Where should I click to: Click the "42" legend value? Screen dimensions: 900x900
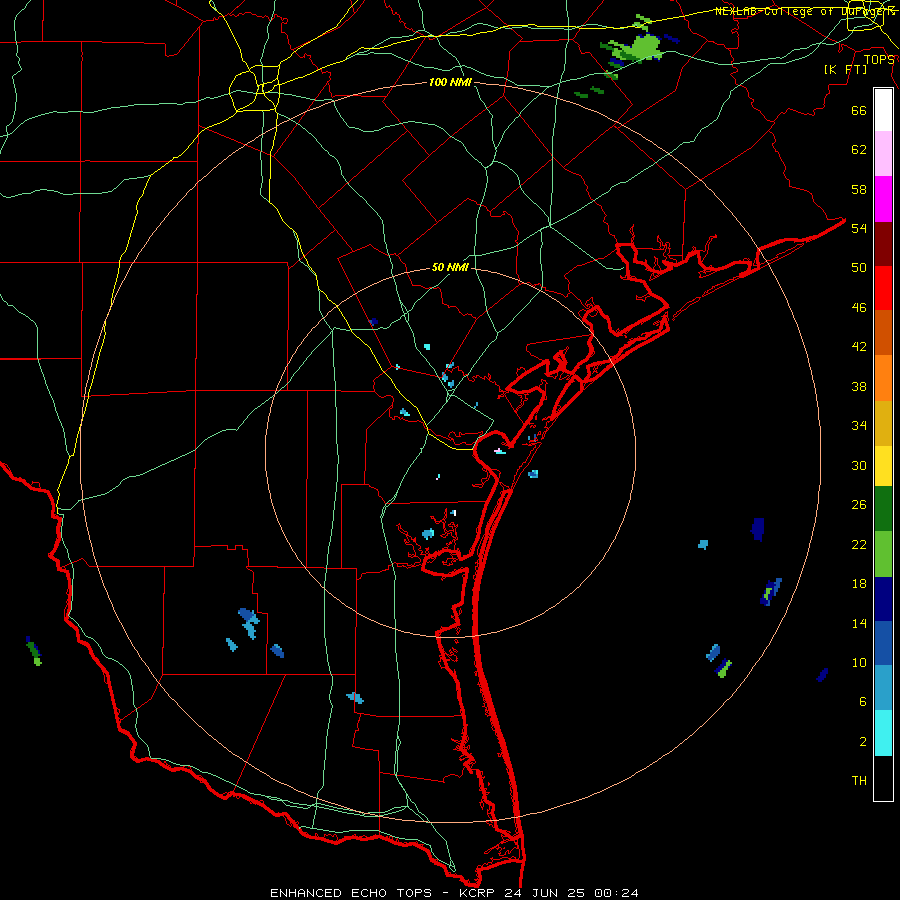point(859,346)
